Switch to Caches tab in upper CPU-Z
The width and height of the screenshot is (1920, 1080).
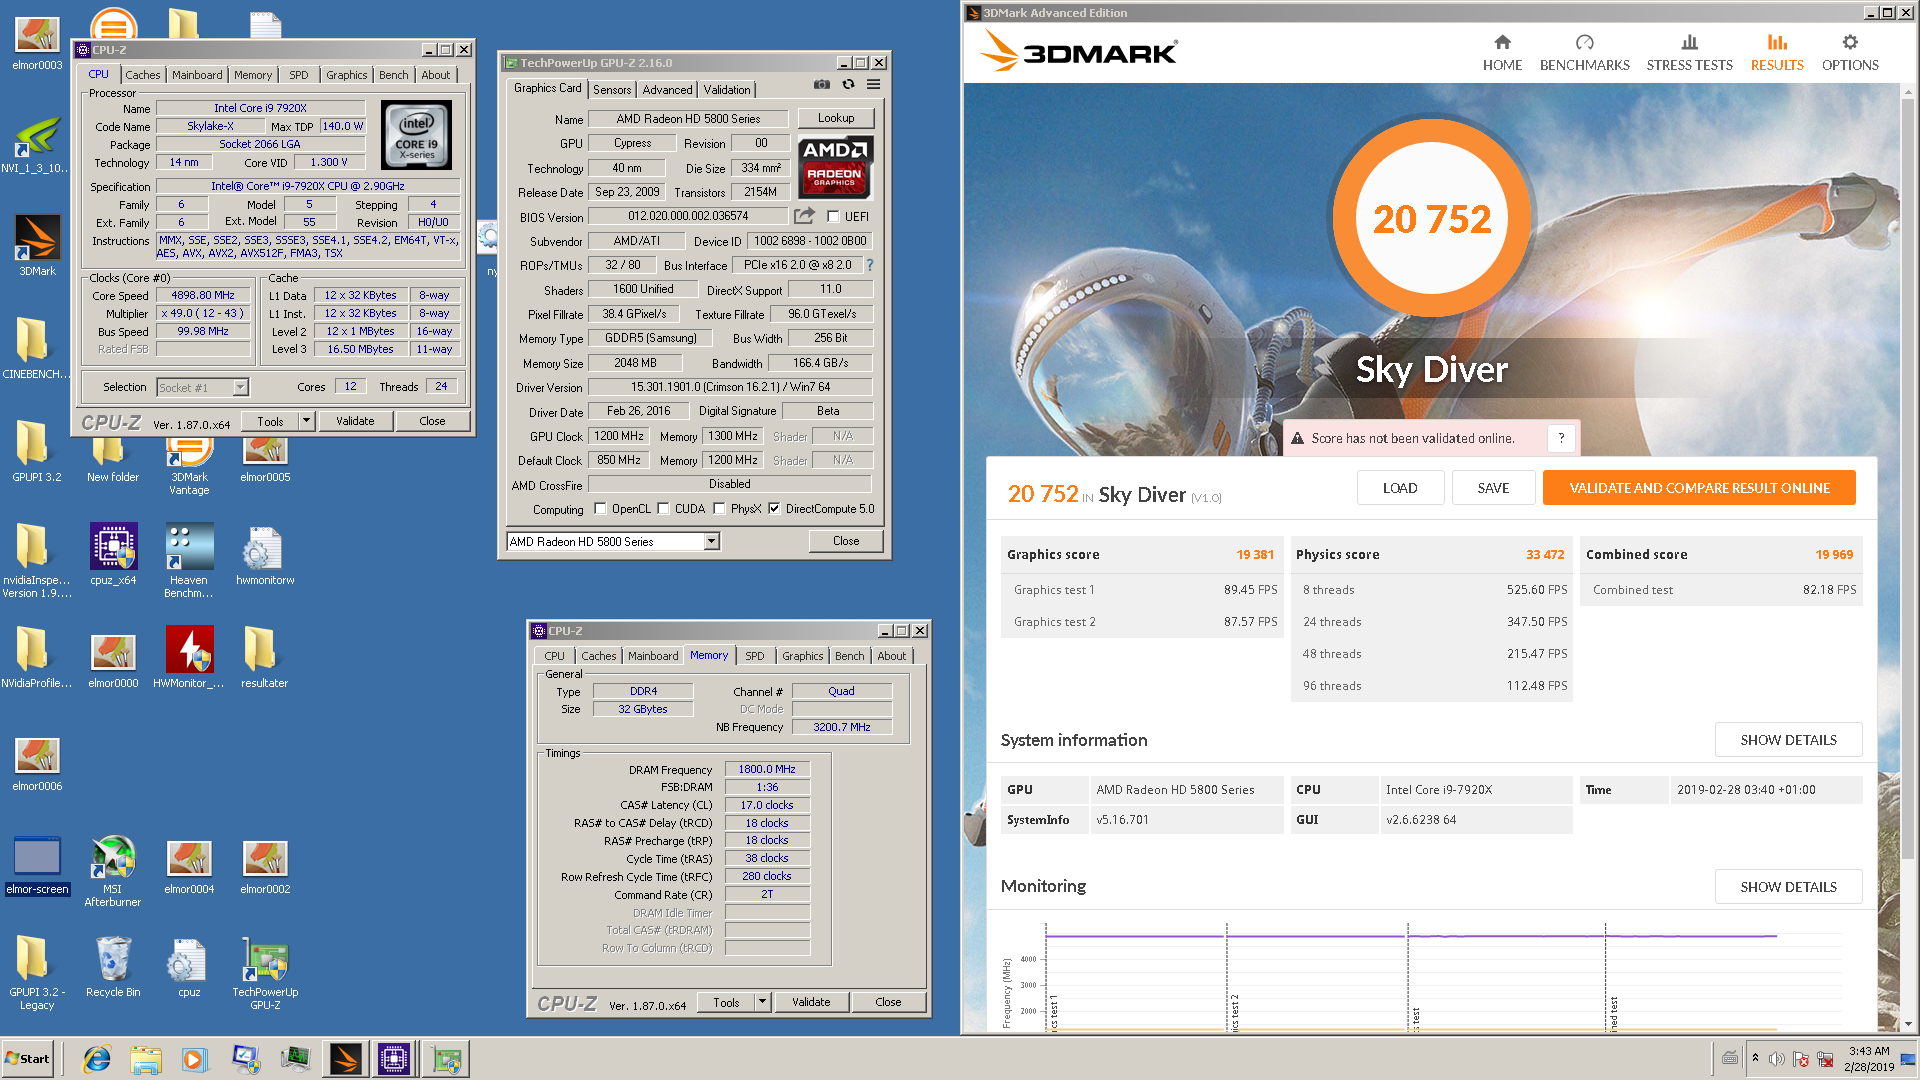point(142,75)
